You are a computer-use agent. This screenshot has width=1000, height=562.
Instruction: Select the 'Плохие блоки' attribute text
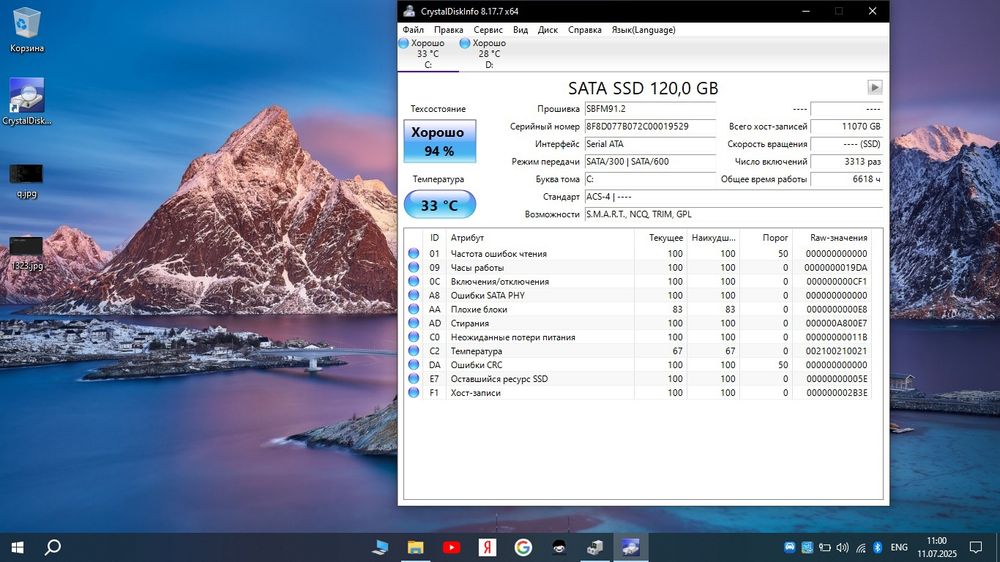[x=479, y=309]
